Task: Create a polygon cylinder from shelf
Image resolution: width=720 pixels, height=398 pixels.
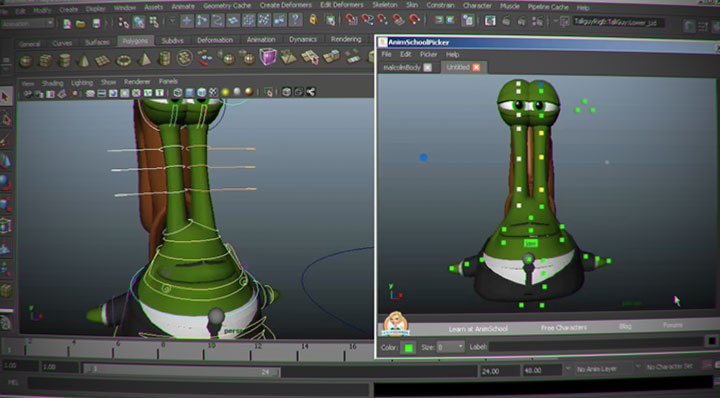Action: 65,61
